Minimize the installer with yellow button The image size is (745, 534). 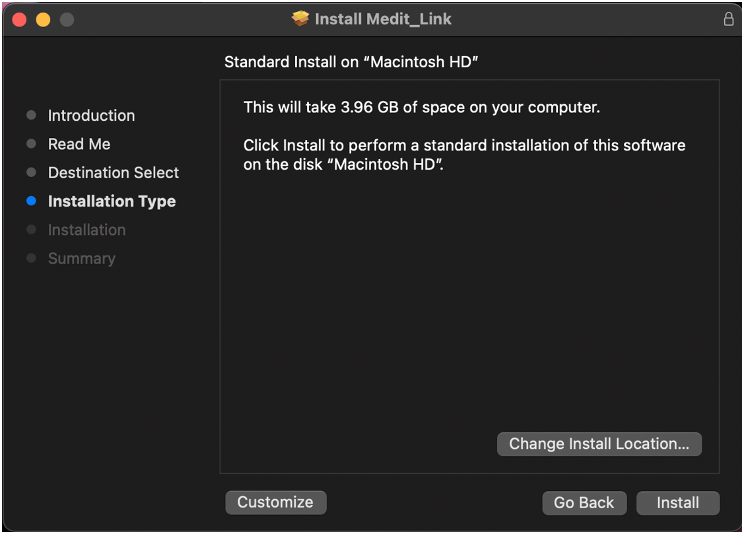[x=43, y=19]
